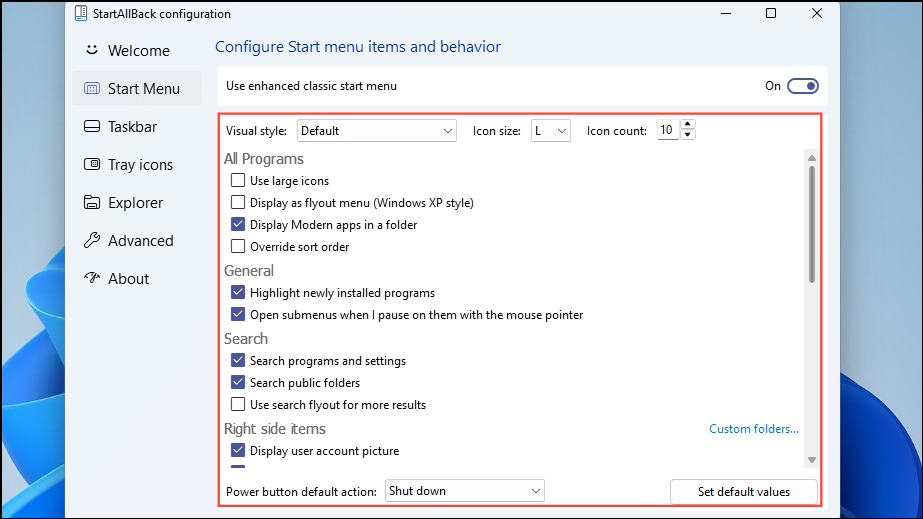Enable Use large icons checkbox
The width and height of the screenshot is (923, 519).
(x=238, y=180)
